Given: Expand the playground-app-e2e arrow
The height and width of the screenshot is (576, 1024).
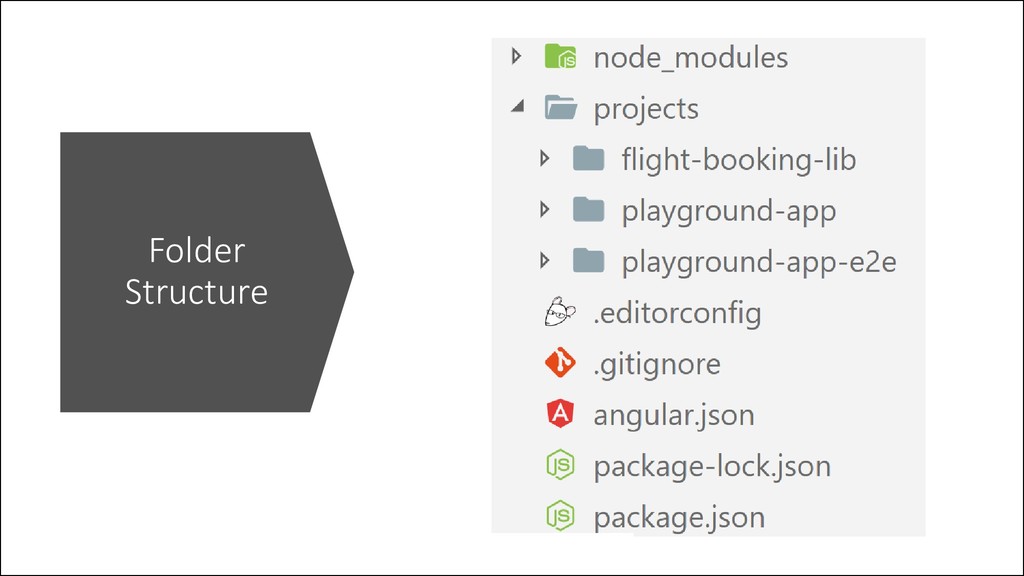Looking at the screenshot, I should pos(545,261).
